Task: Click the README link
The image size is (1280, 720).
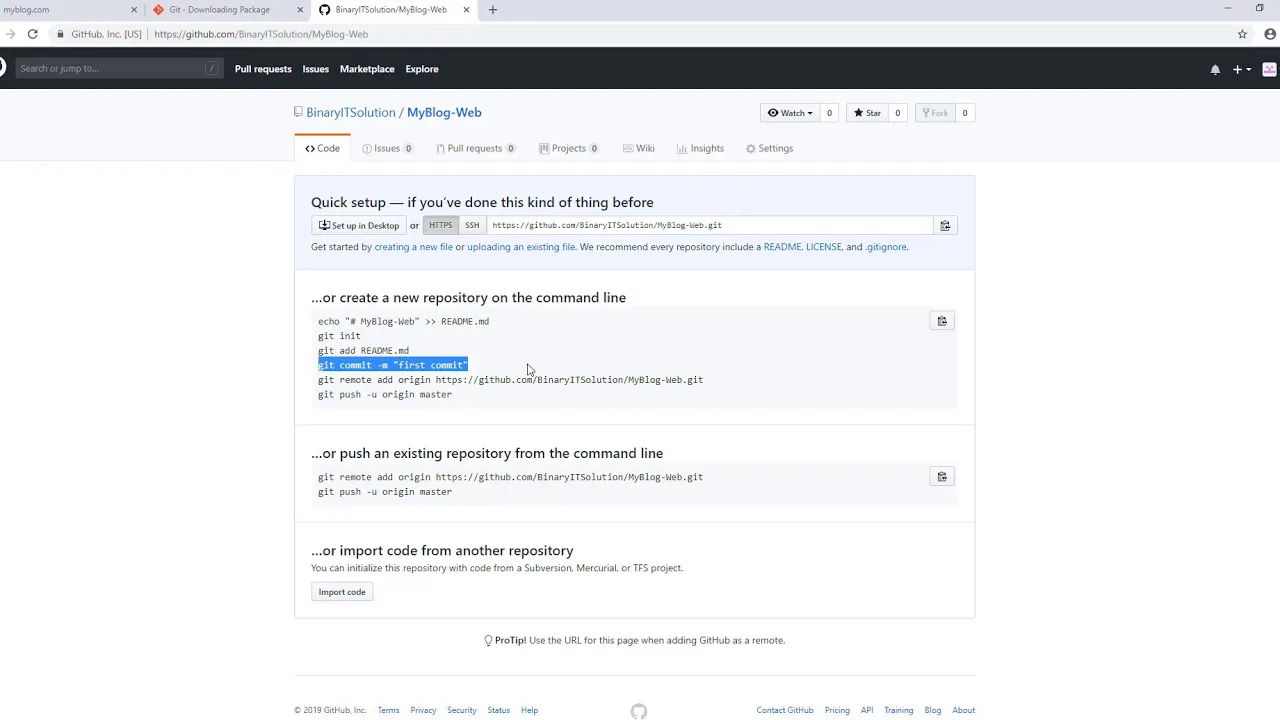Action: tap(782, 247)
